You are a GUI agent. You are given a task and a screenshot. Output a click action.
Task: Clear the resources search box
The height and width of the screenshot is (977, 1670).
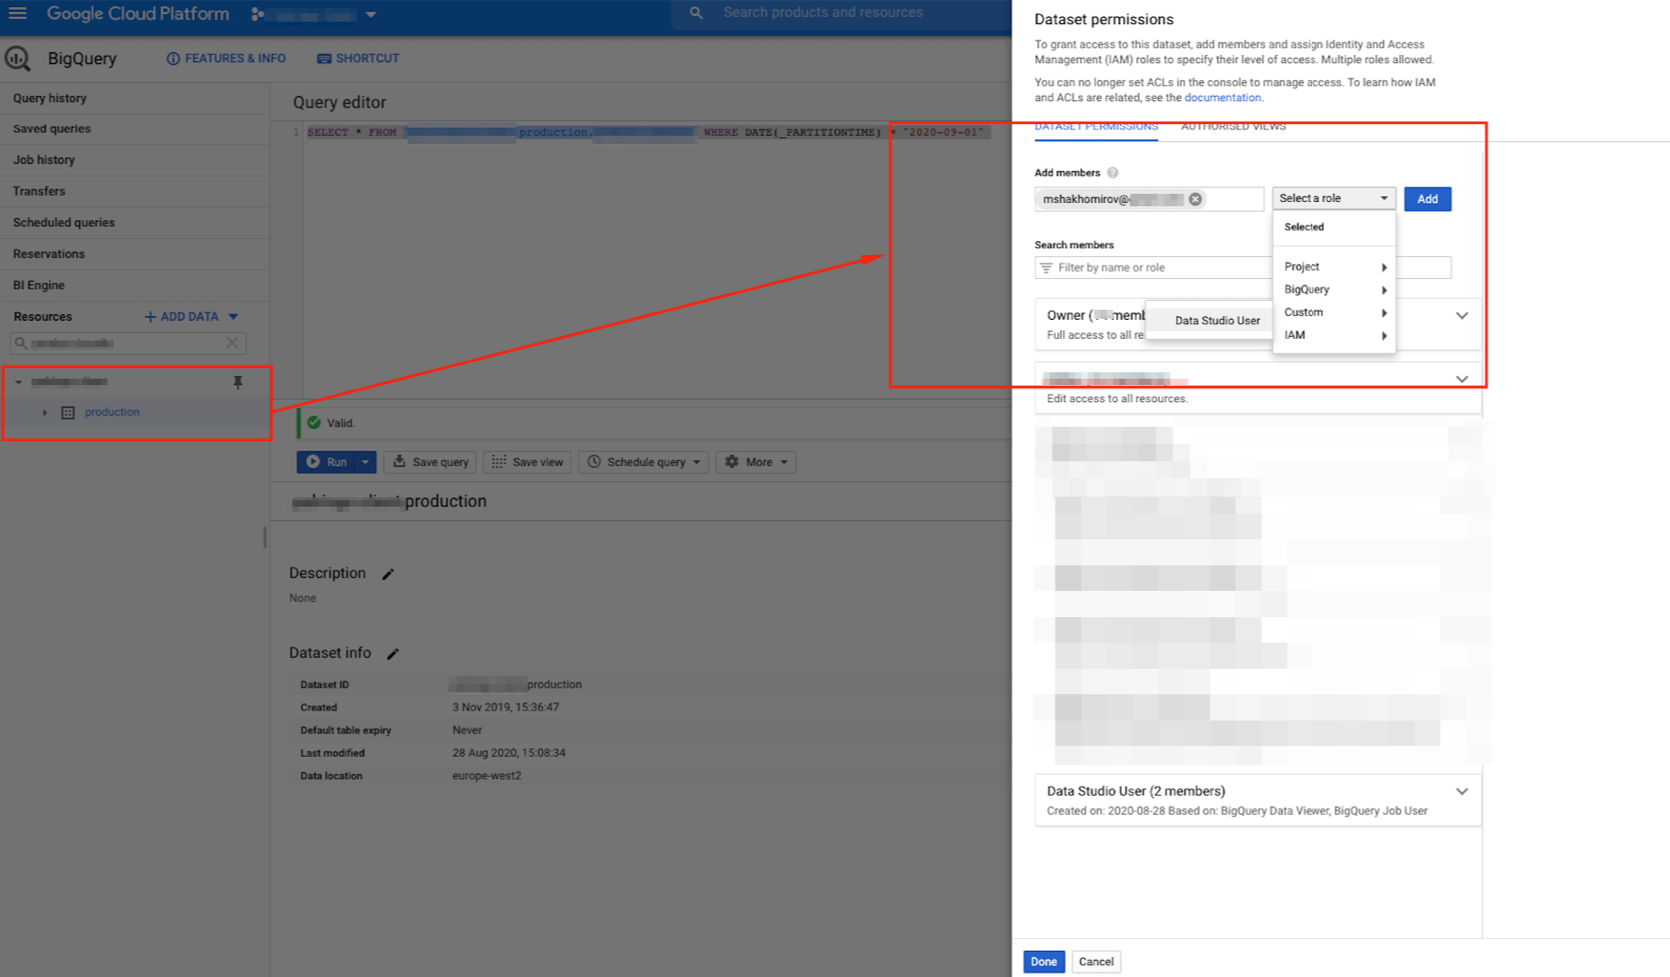[x=232, y=343]
